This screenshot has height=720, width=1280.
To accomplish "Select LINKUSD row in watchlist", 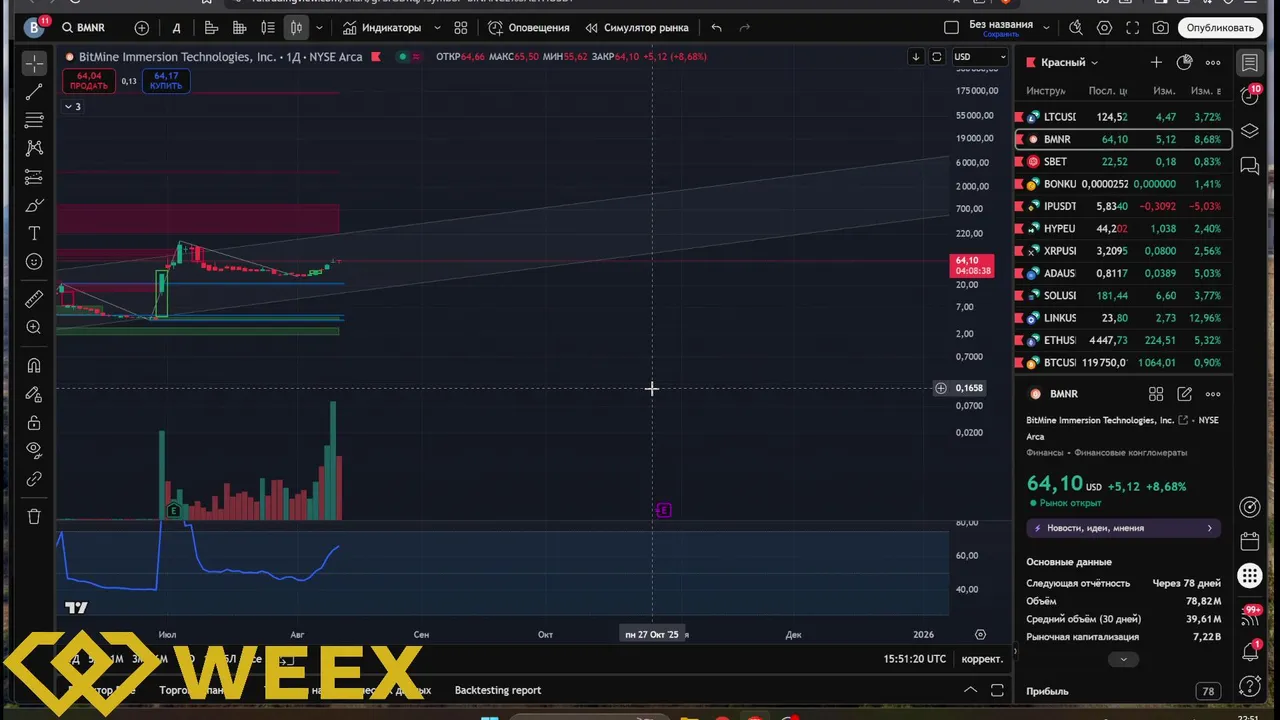I will click(x=1123, y=318).
